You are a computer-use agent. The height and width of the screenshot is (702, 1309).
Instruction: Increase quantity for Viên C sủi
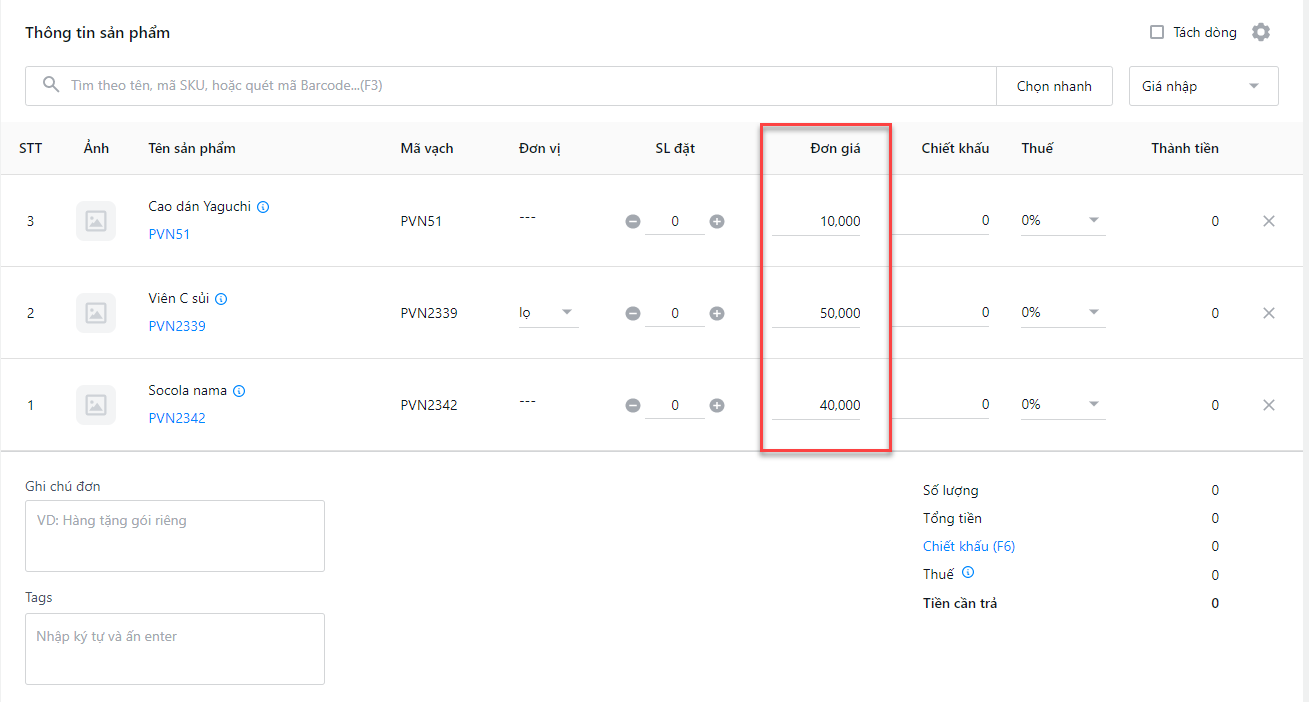point(717,313)
